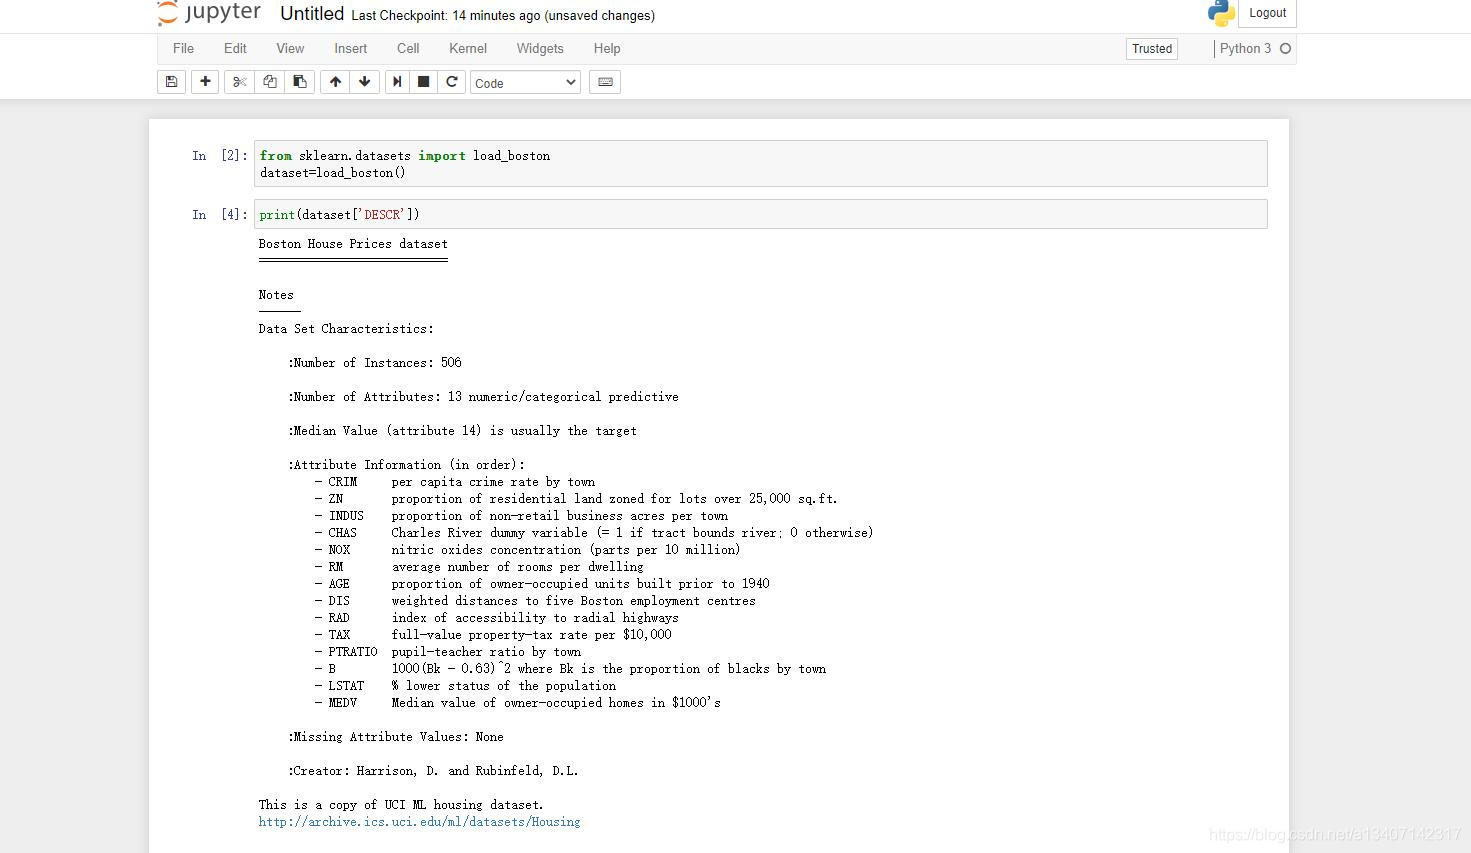Click the 'Missing Attribute Values: None' line
The width and height of the screenshot is (1471, 853).
coord(396,737)
